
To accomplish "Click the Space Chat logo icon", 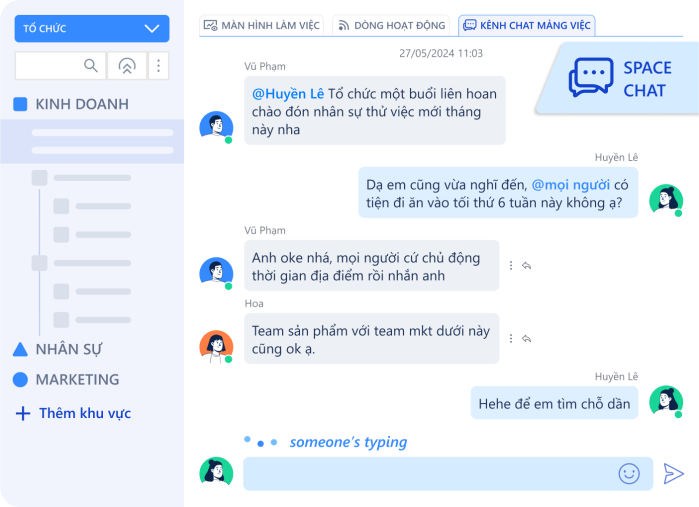I will 591,77.
